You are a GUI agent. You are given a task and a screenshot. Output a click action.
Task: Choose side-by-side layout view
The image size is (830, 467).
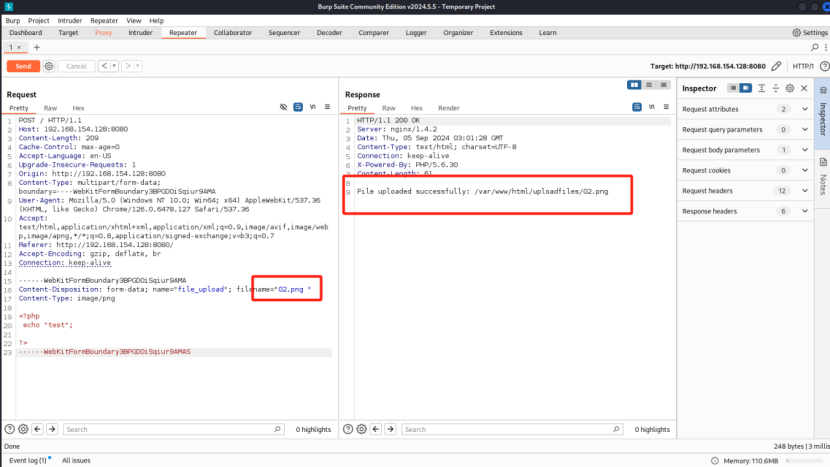pyautogui.click(x=634, y=85)
